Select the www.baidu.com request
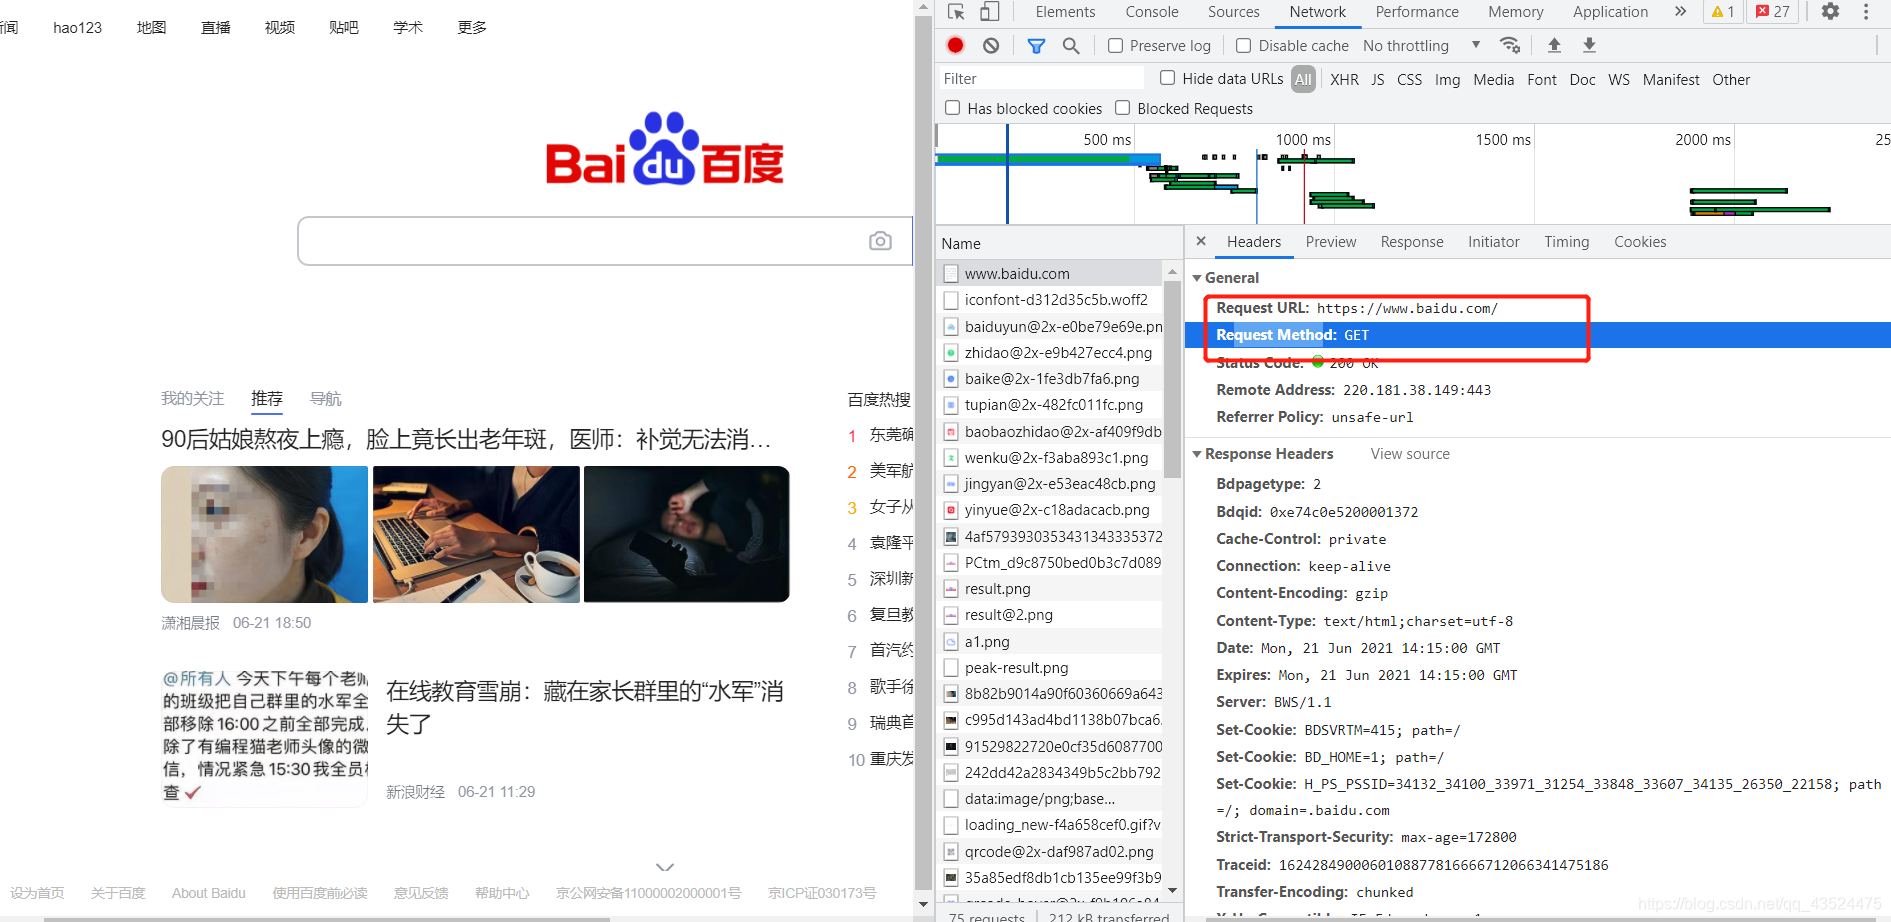This screenshot has height=922, width=1891. click(1050, 273)
